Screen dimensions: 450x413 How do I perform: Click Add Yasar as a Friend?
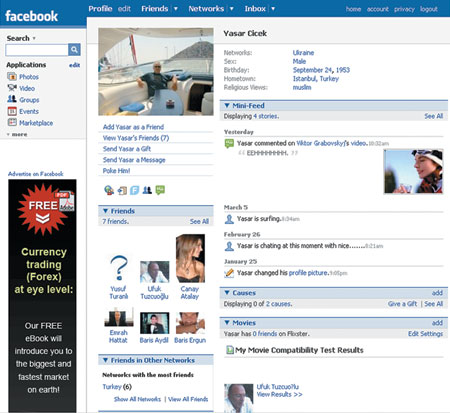click(133, 127)
